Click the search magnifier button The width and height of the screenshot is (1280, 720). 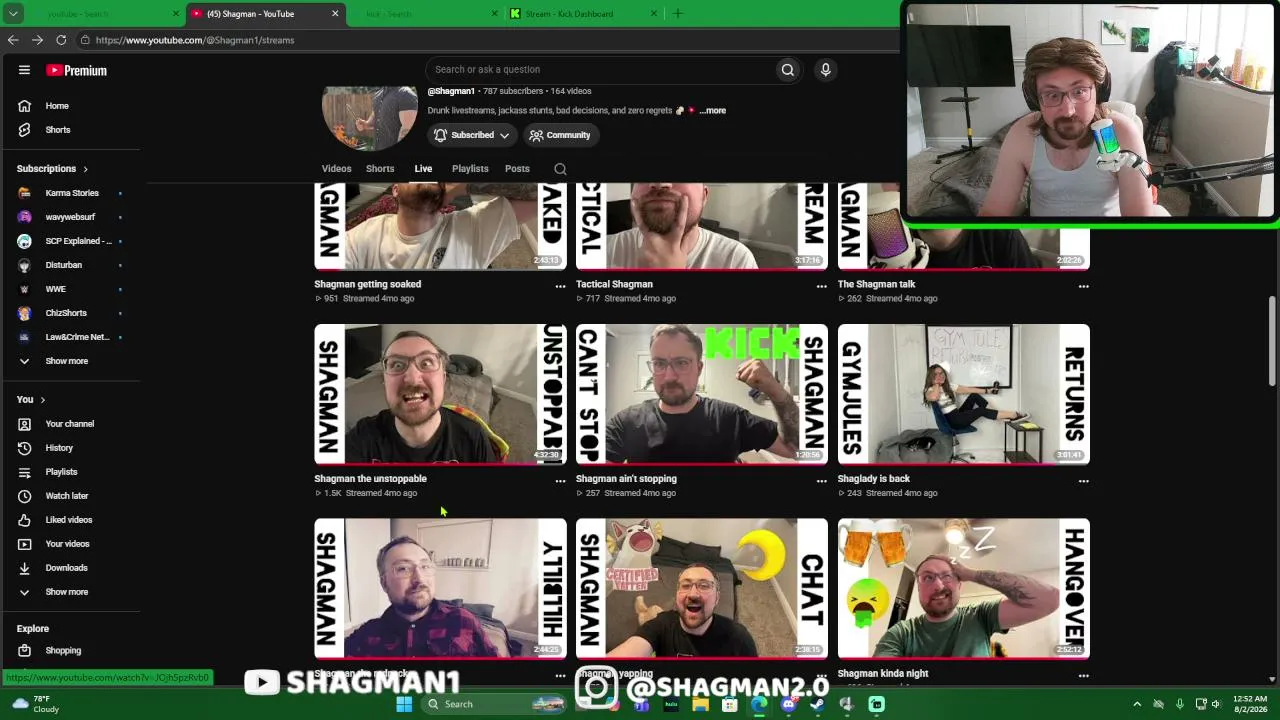788,69
